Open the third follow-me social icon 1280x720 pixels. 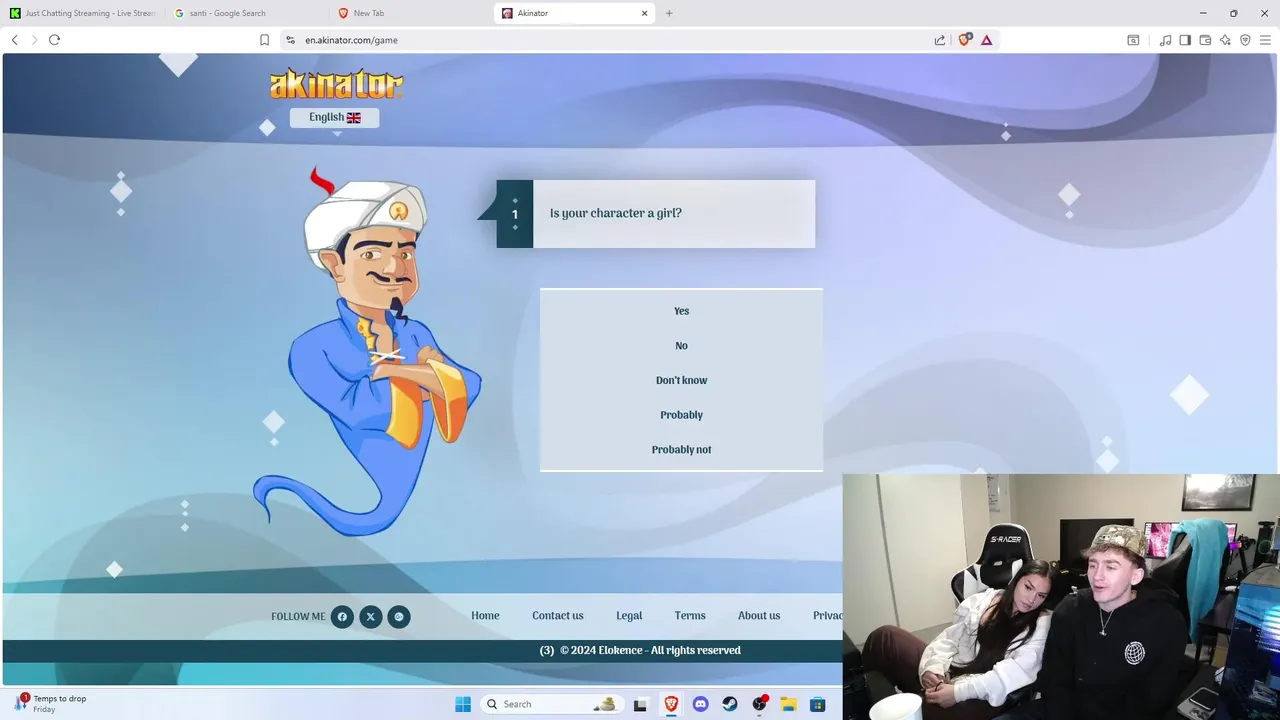[x=398, y=617]
